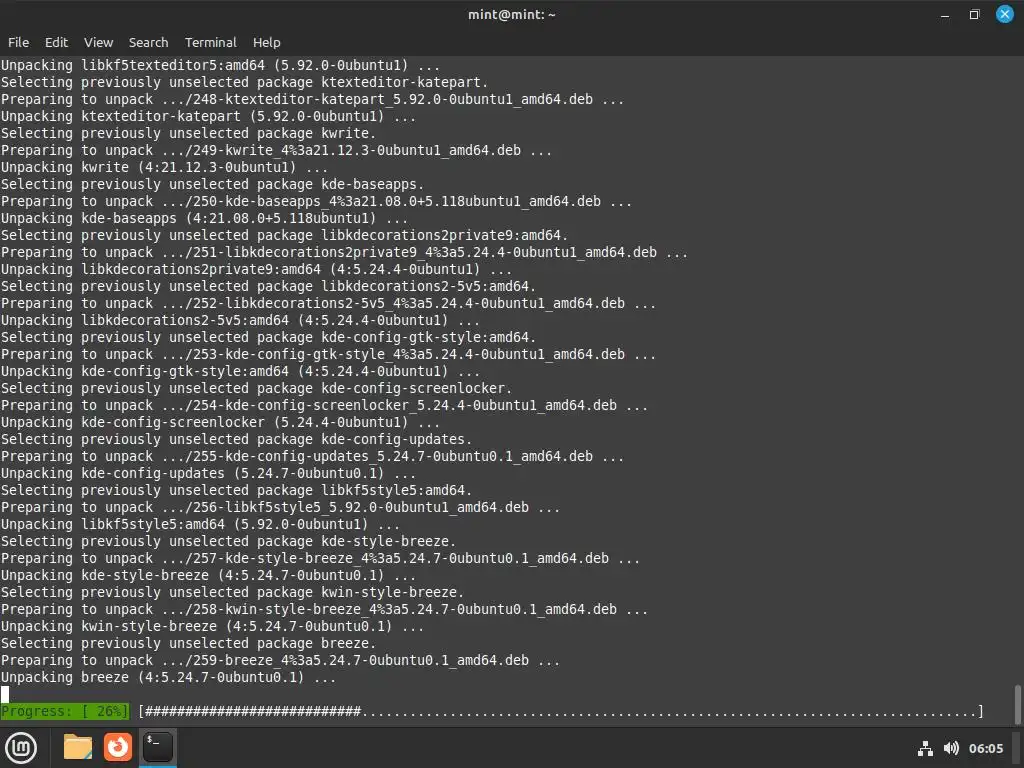Viewport: 1024px width, 768px height.
Task: Click line 'Selecting previously unselected package kwrite.'
Action: [x=188, y=133]
